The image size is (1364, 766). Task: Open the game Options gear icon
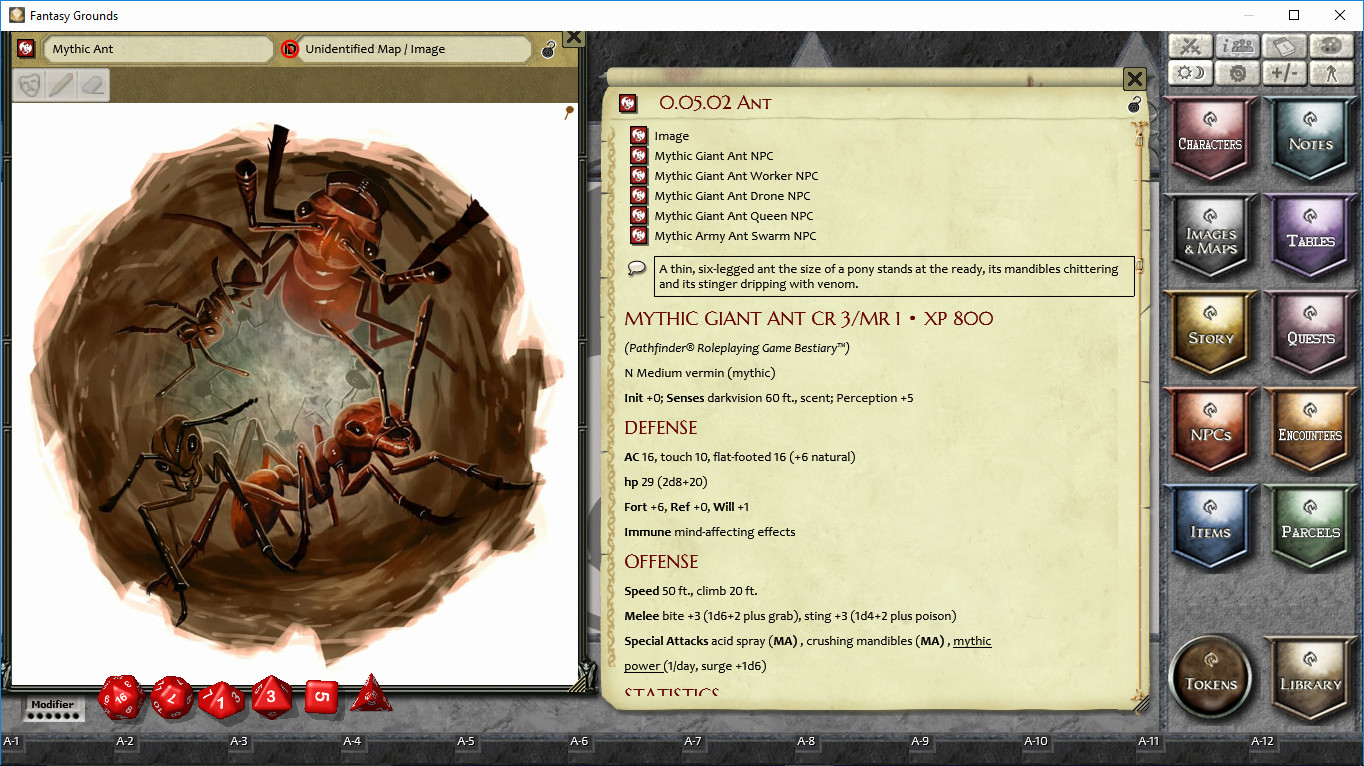point(1237,71)
